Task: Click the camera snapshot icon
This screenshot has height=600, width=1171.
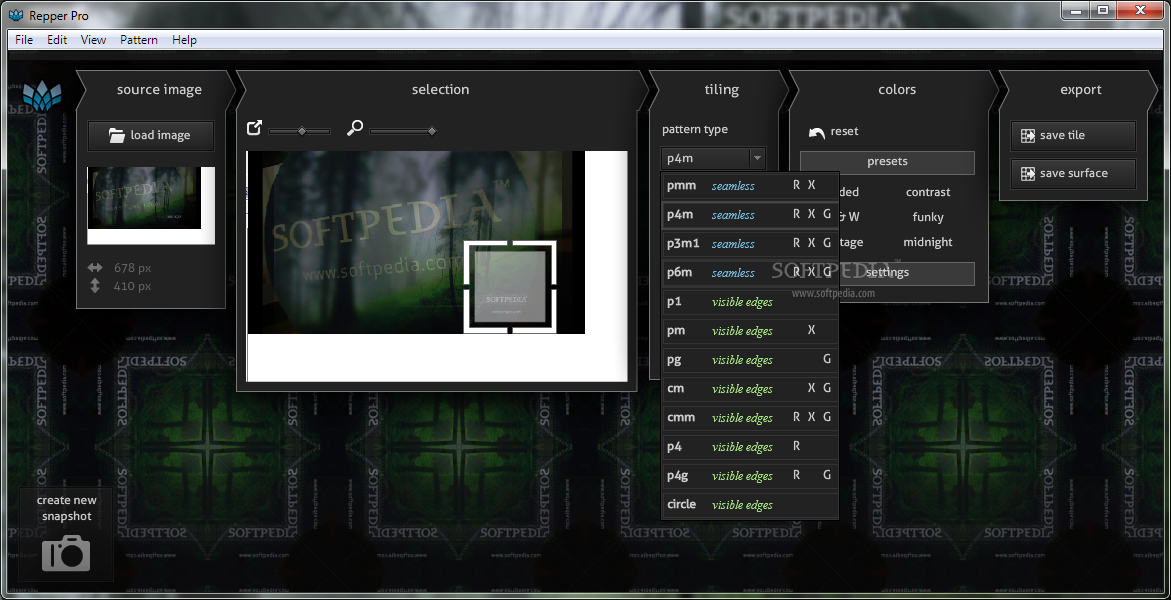Action: click(x=66, y=553)
